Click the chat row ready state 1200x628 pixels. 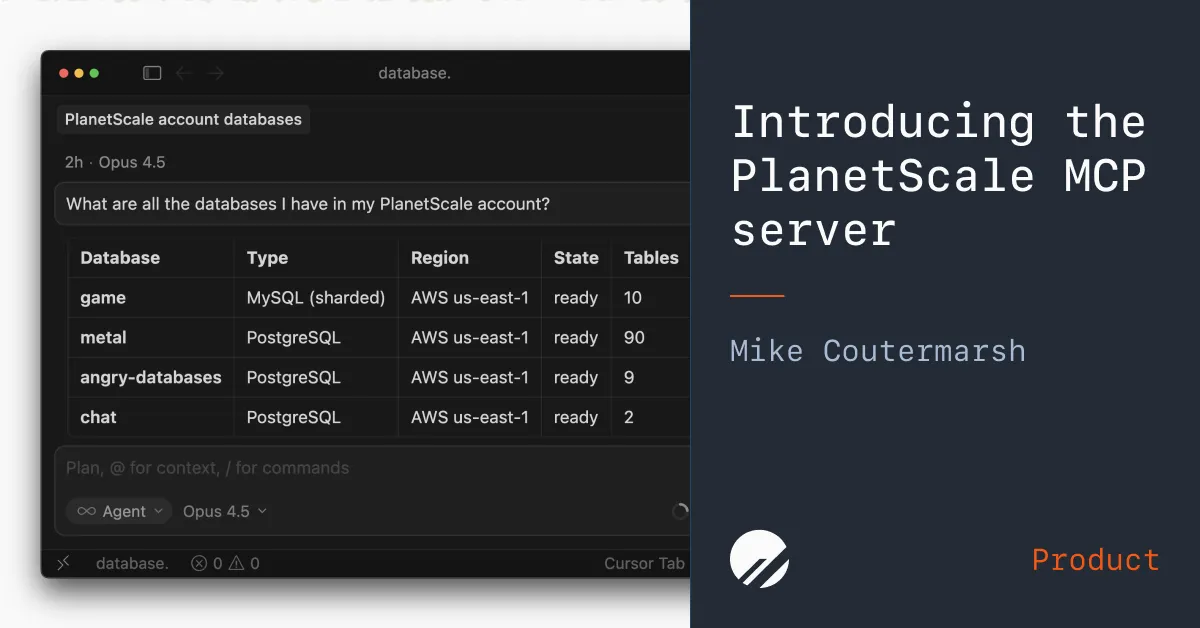tap(576, 417)
